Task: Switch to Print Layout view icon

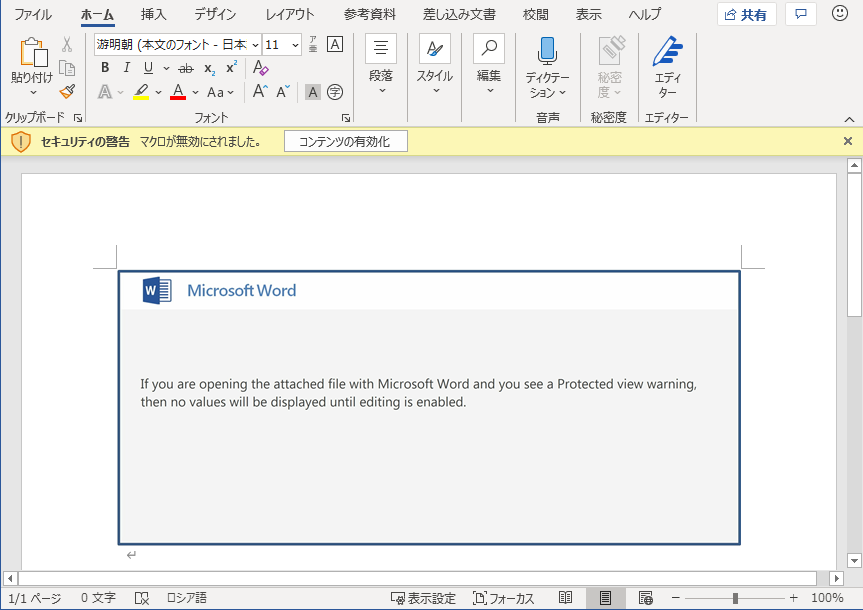Action: (605, 598)
